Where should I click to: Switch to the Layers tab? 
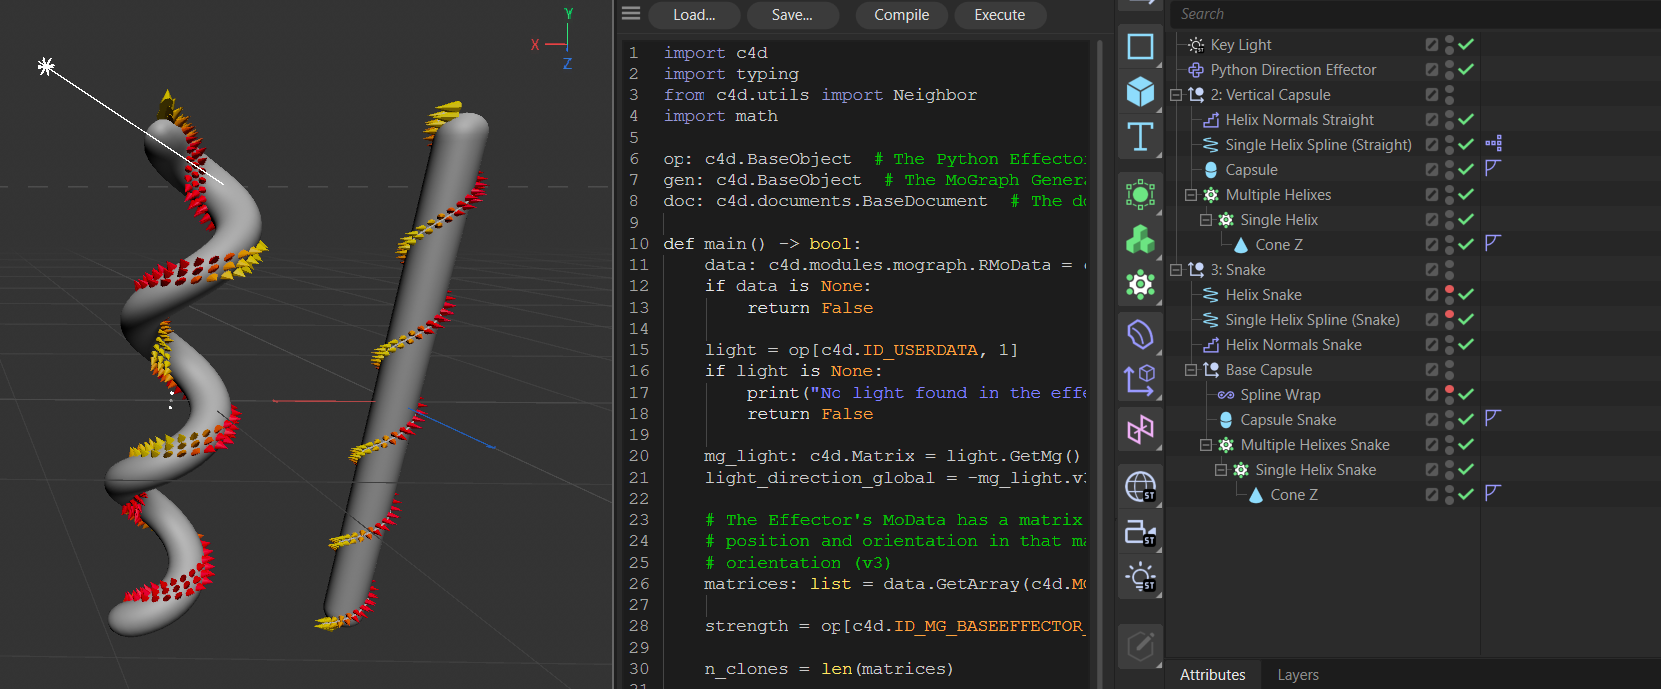coord(1297,675)
